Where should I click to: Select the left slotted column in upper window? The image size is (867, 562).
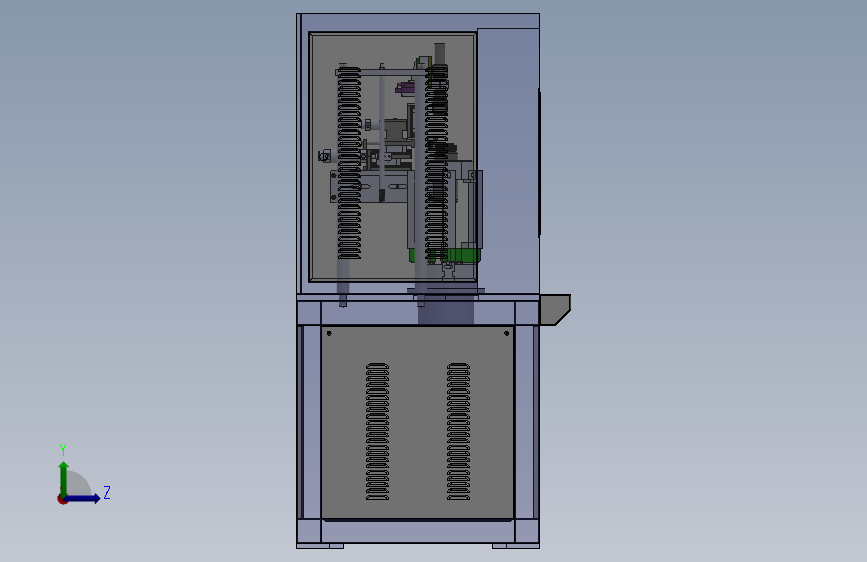point(349,163)
